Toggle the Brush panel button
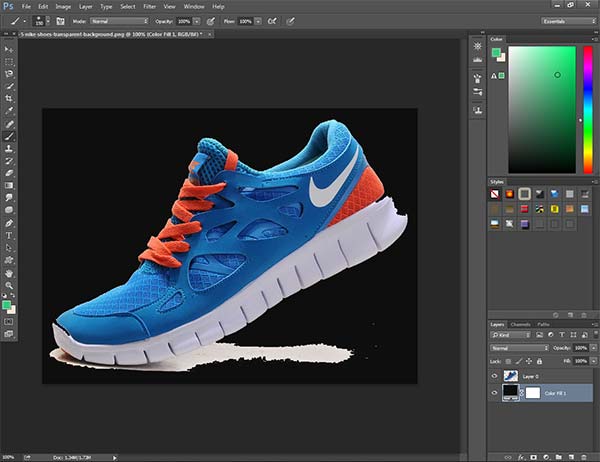Screen dimensions: 600x462 coord(60,21)
